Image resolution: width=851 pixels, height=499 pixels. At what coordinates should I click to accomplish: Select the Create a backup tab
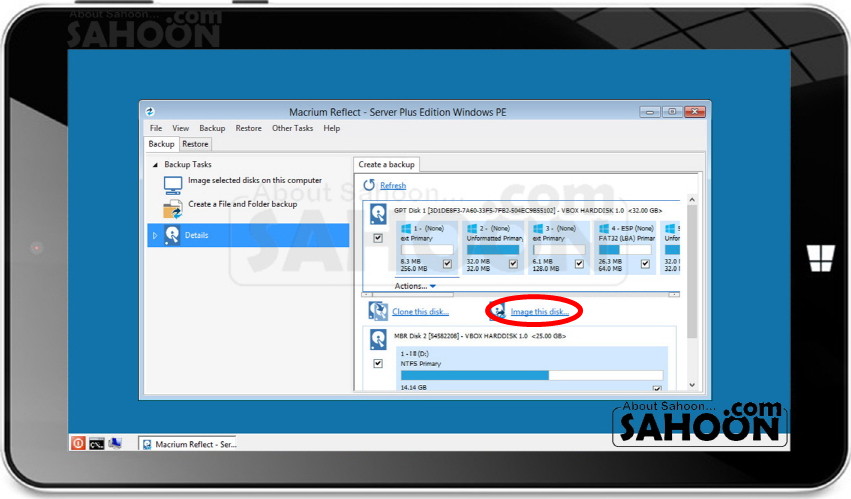pyautogui.click(x=386, y=164)
